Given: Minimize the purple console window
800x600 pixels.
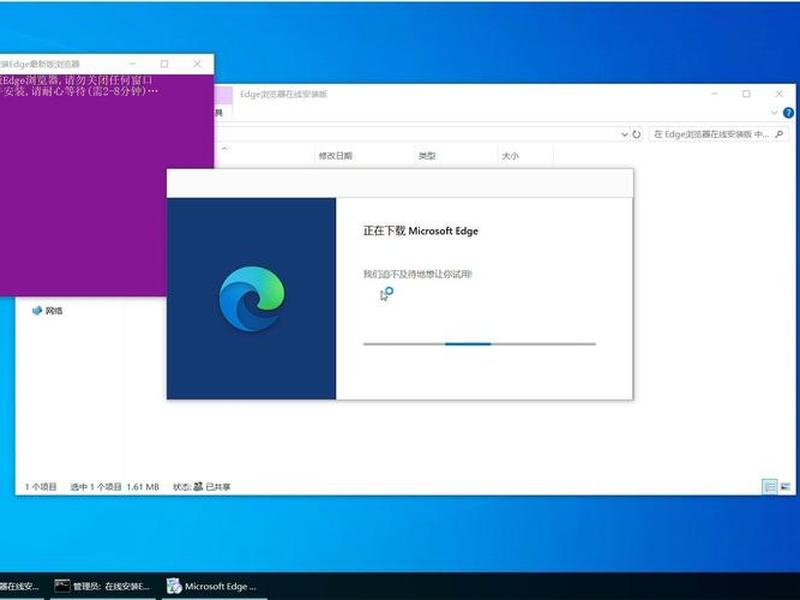Looking at the screenshot, I should 133,64.
